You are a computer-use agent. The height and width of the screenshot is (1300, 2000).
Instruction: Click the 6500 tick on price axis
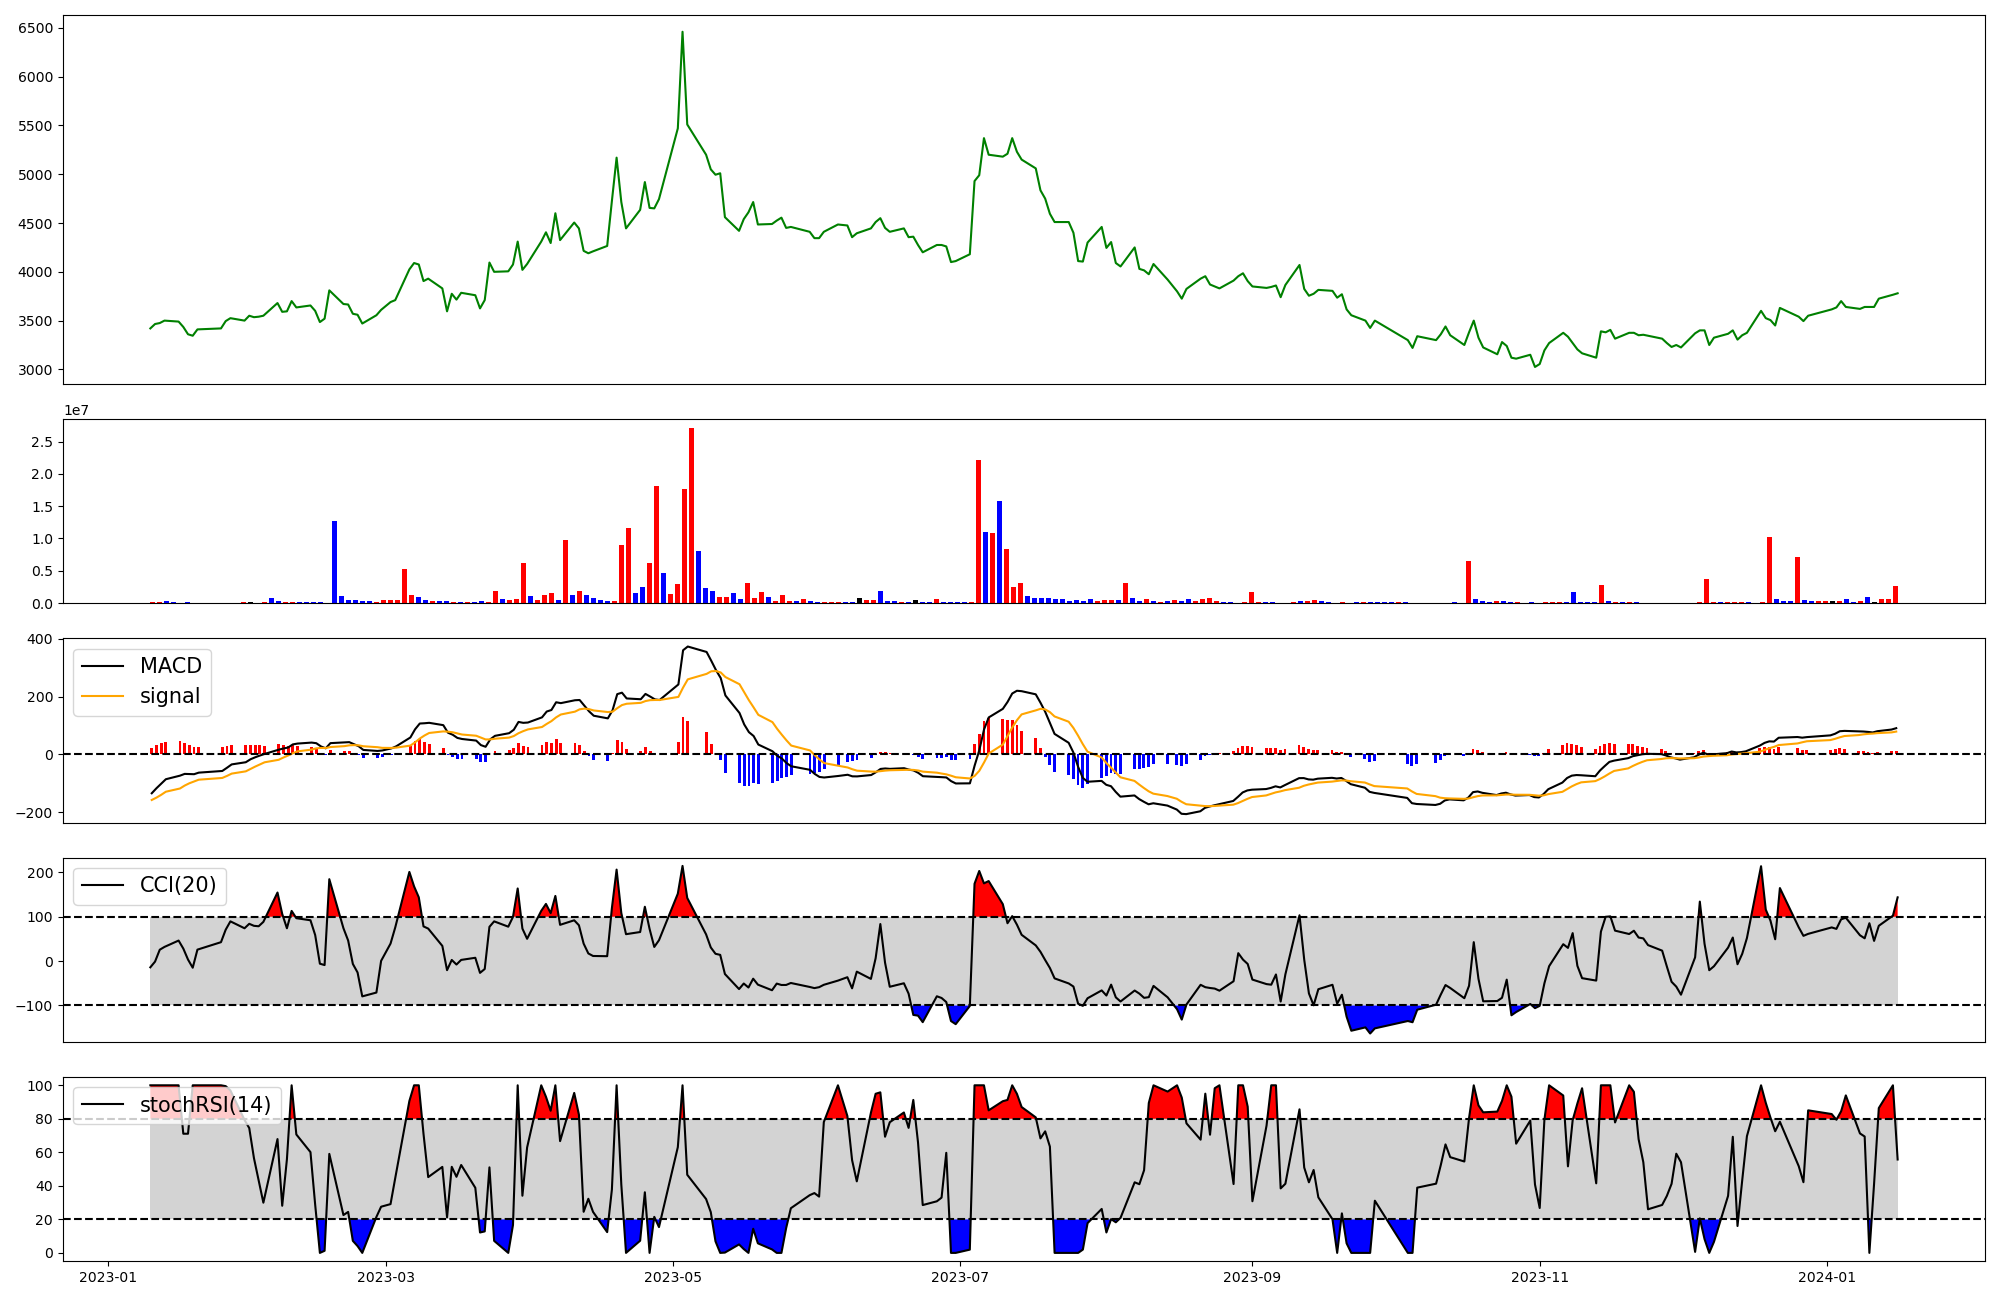pyautogui.click(x=35, y=28)
